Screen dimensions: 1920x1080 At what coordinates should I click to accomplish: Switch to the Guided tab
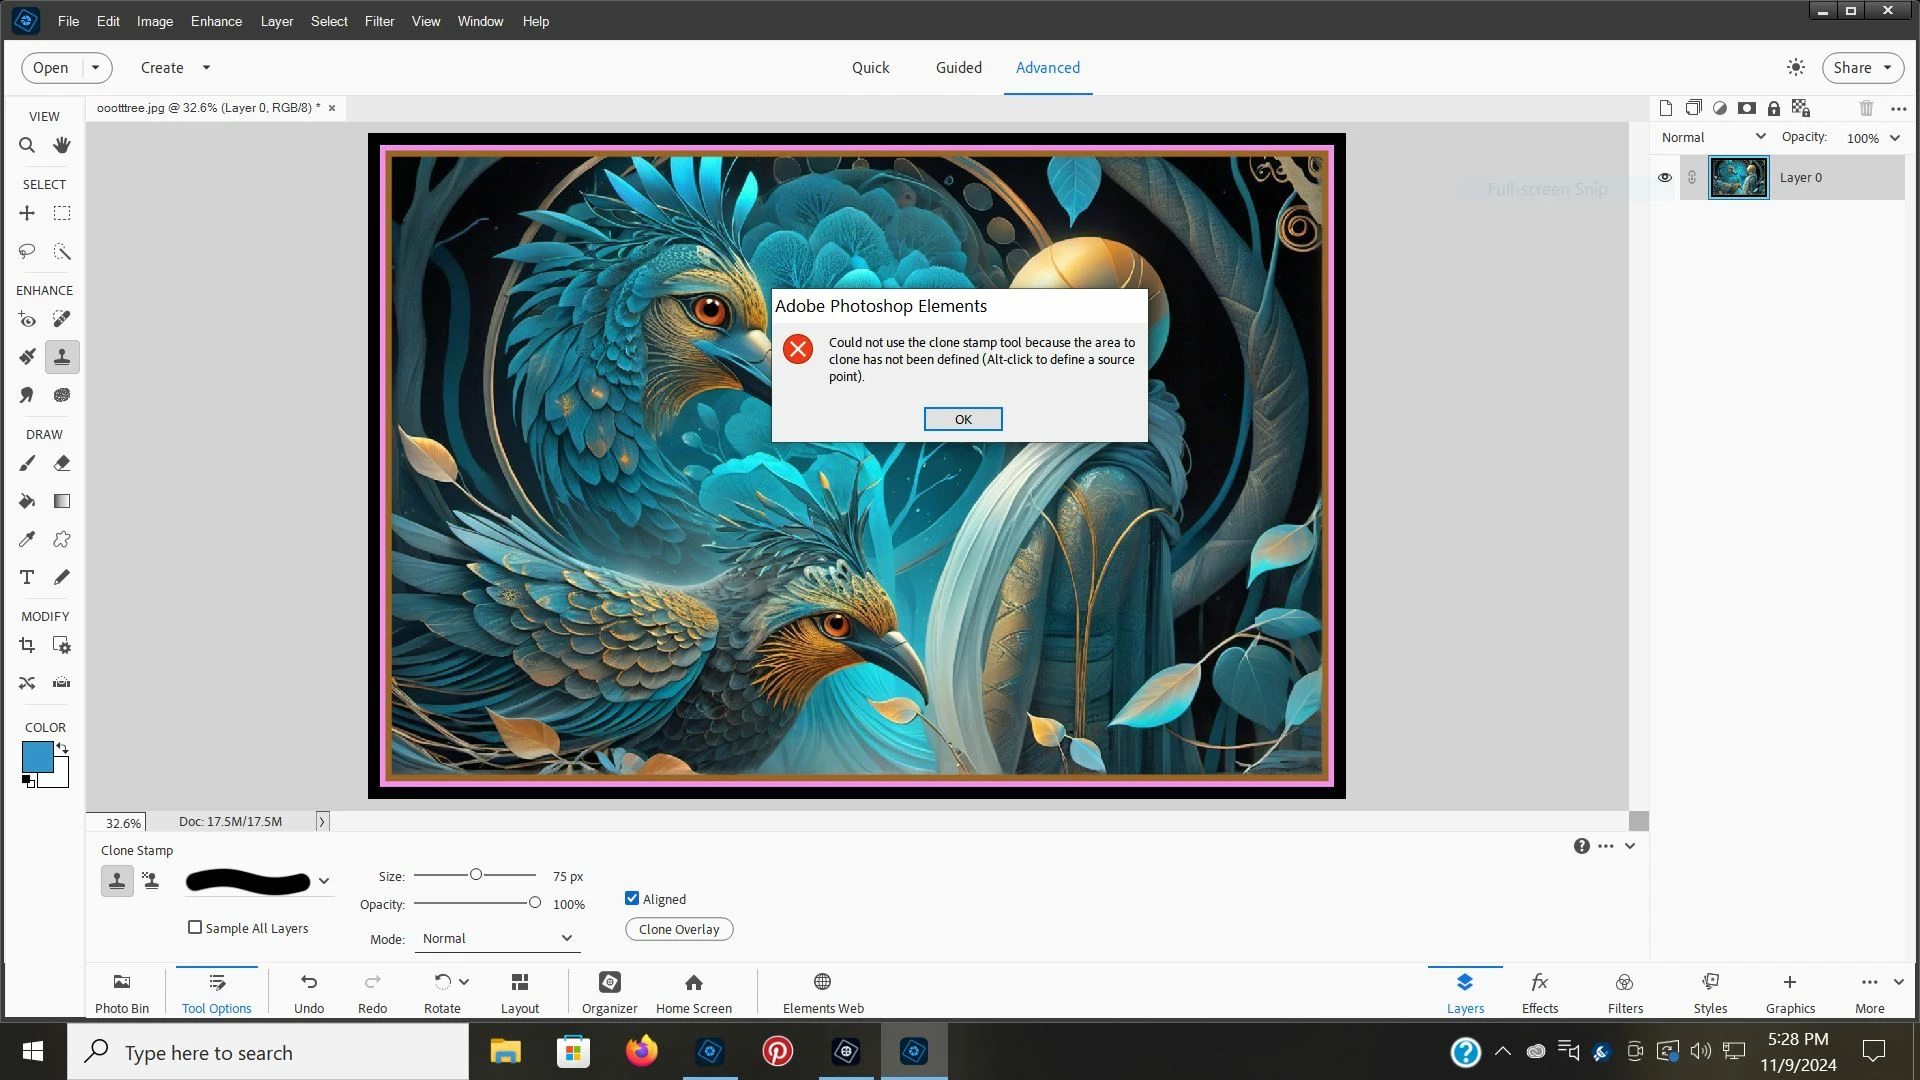click(958, 68)
